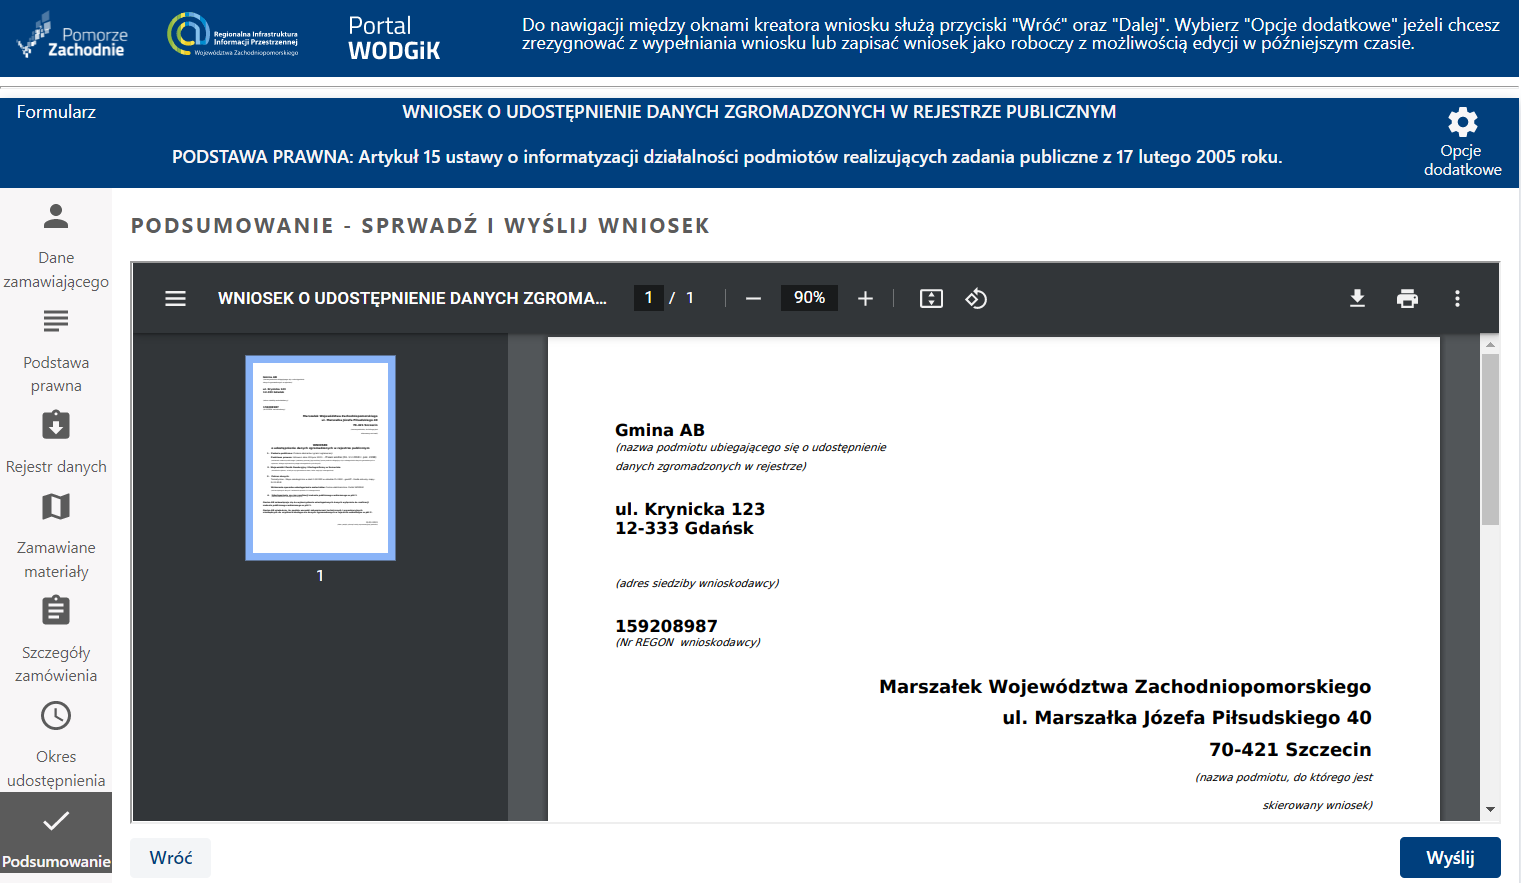Image resolution: width=1521 pixels, height=883 pixels.
Task: Zoom in on the PDF preview
Action: pyautogui.click(x=865, y=297)
